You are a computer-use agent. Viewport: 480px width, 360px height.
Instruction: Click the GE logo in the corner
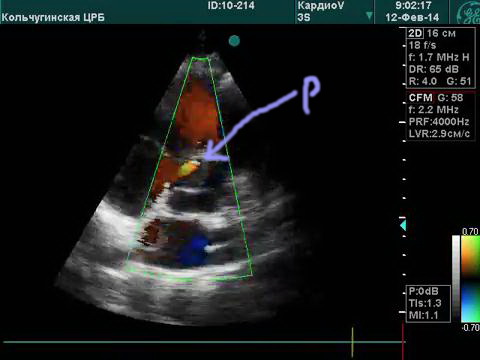tap(468, 13)
